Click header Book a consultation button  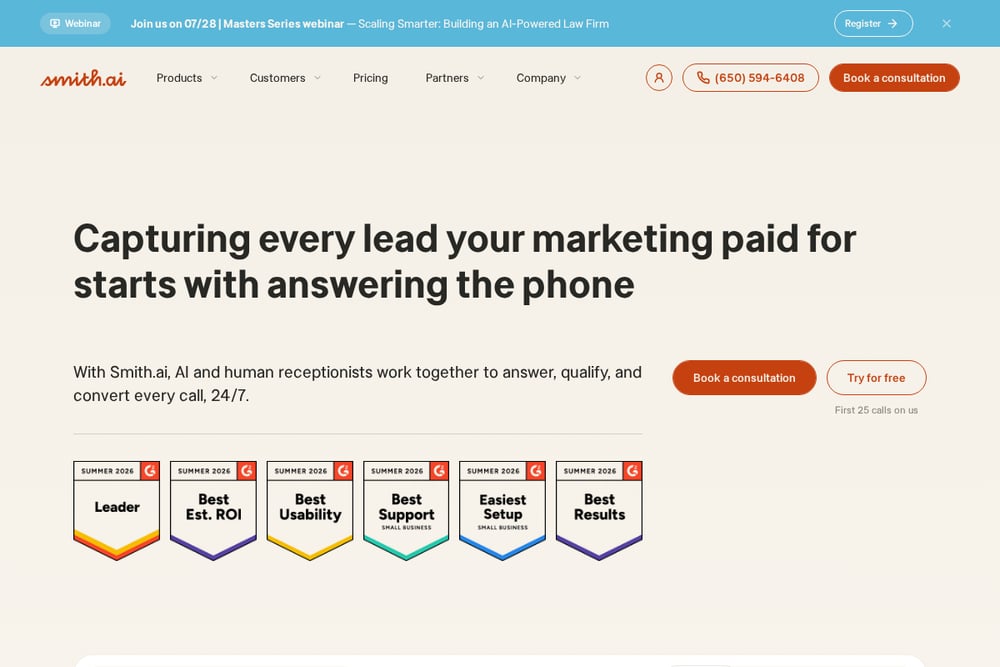pyautogui.click(x=894, y=78)
